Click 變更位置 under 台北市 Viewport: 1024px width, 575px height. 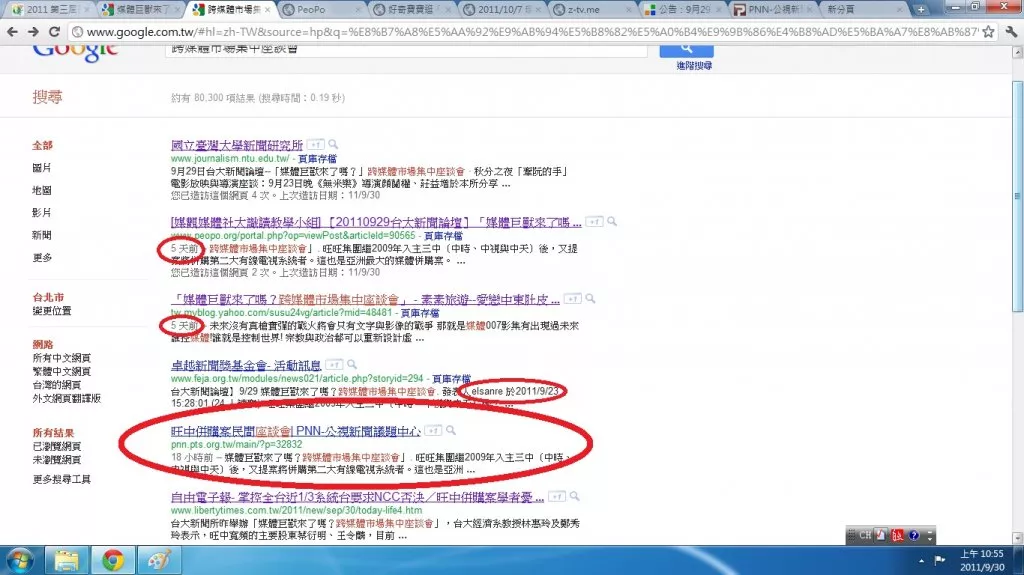(x=52, y=310)
